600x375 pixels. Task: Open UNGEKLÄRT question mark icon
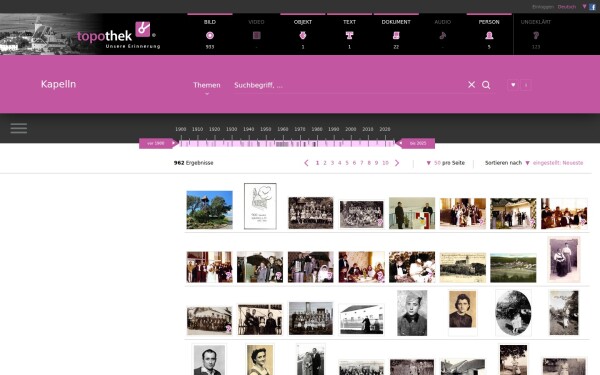[536, 36]
